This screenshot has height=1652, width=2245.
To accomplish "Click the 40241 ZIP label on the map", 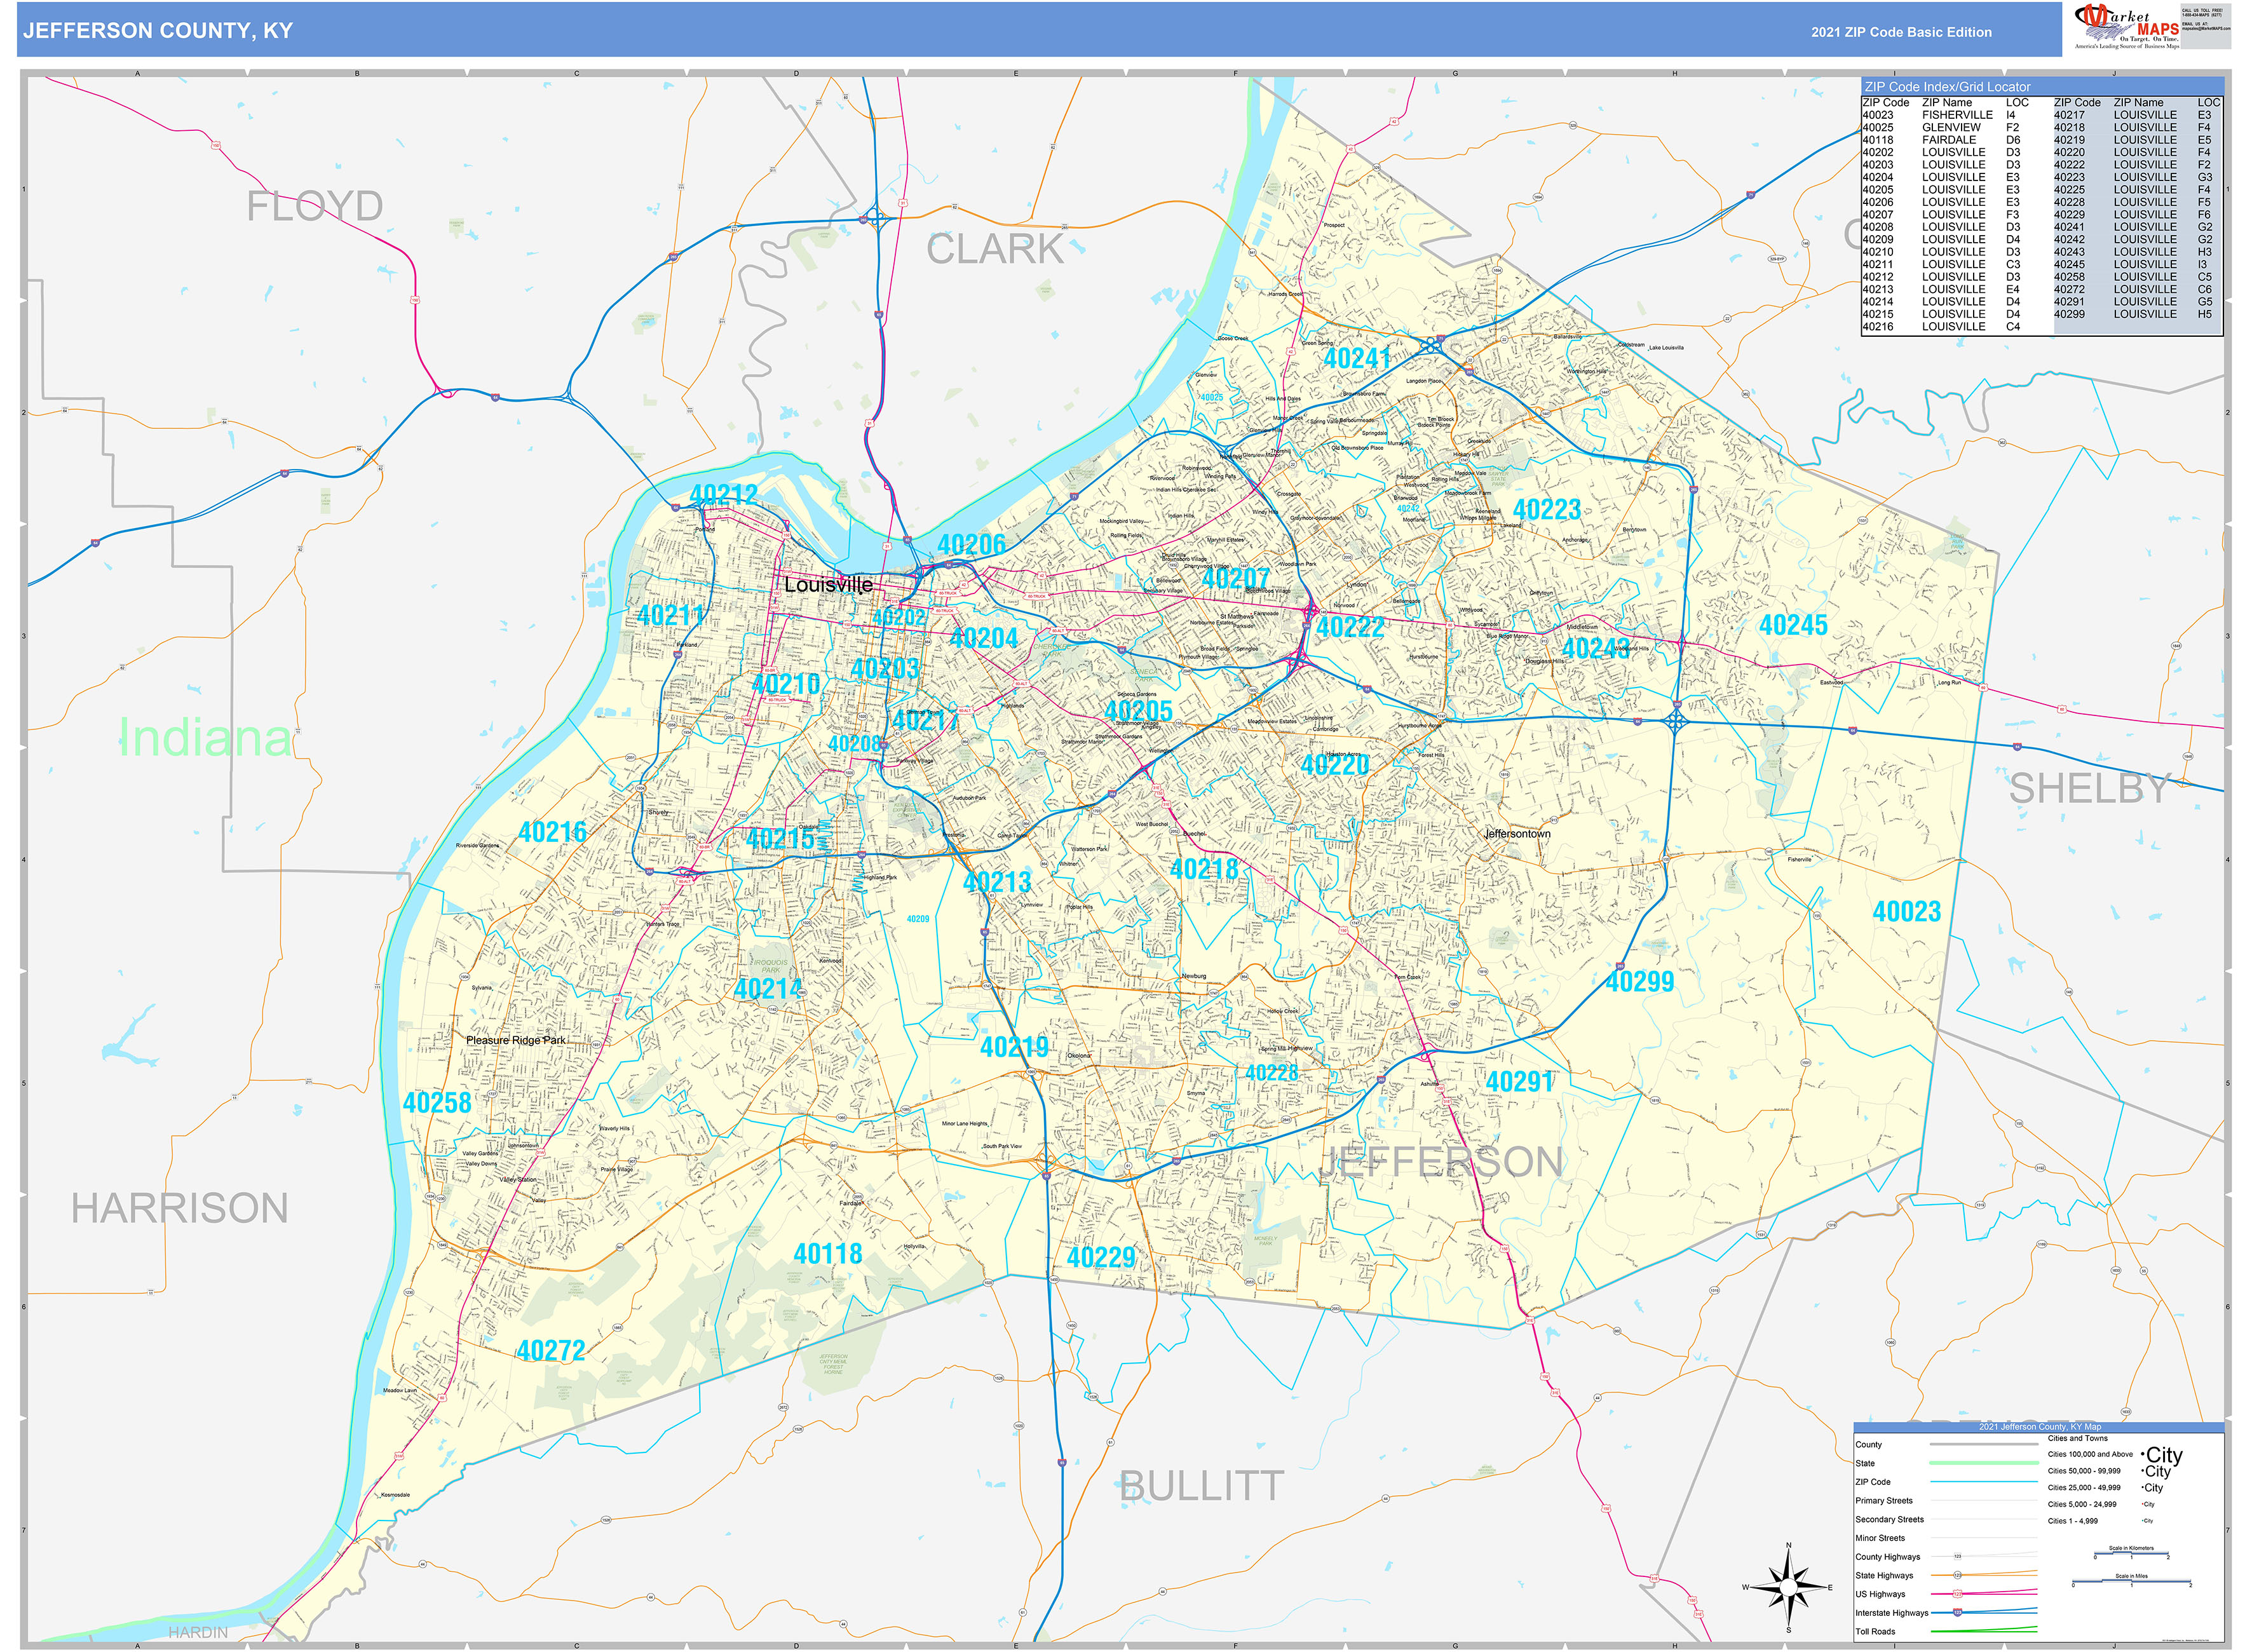I will pyautogui.click(x=1357, y=358).
